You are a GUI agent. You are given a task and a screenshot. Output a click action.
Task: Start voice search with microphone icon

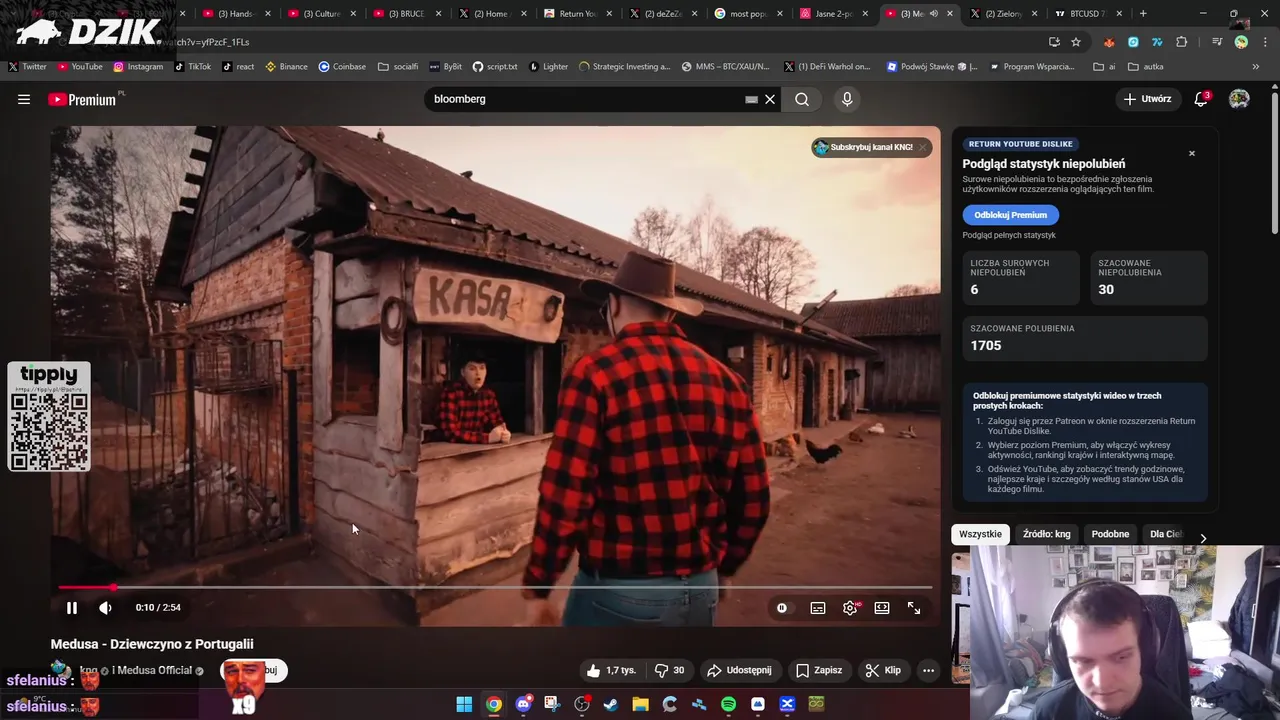(847, 99)
